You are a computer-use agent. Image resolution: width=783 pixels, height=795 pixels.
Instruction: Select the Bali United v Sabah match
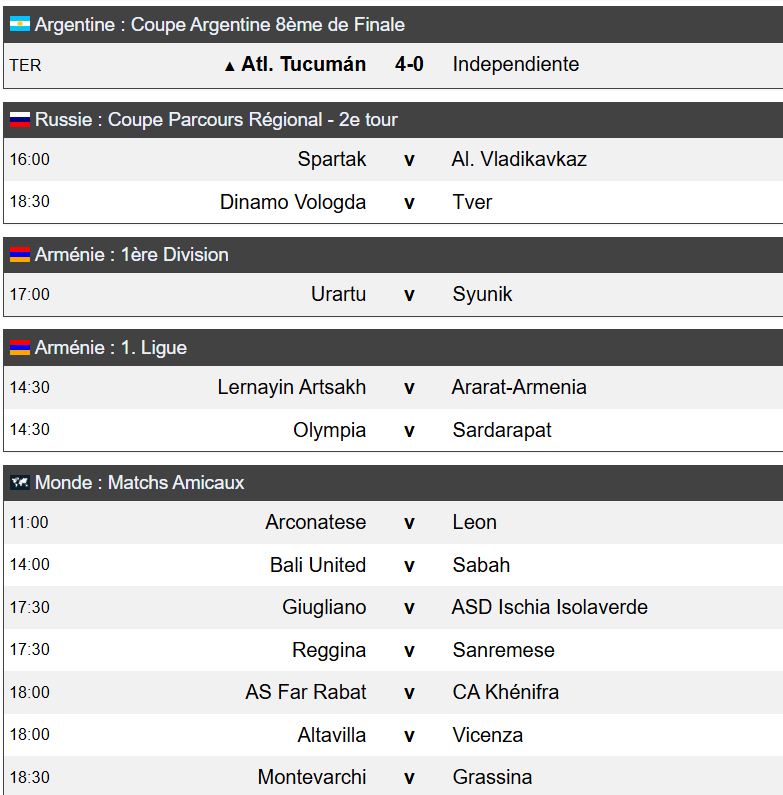click(x=393, y=565)
